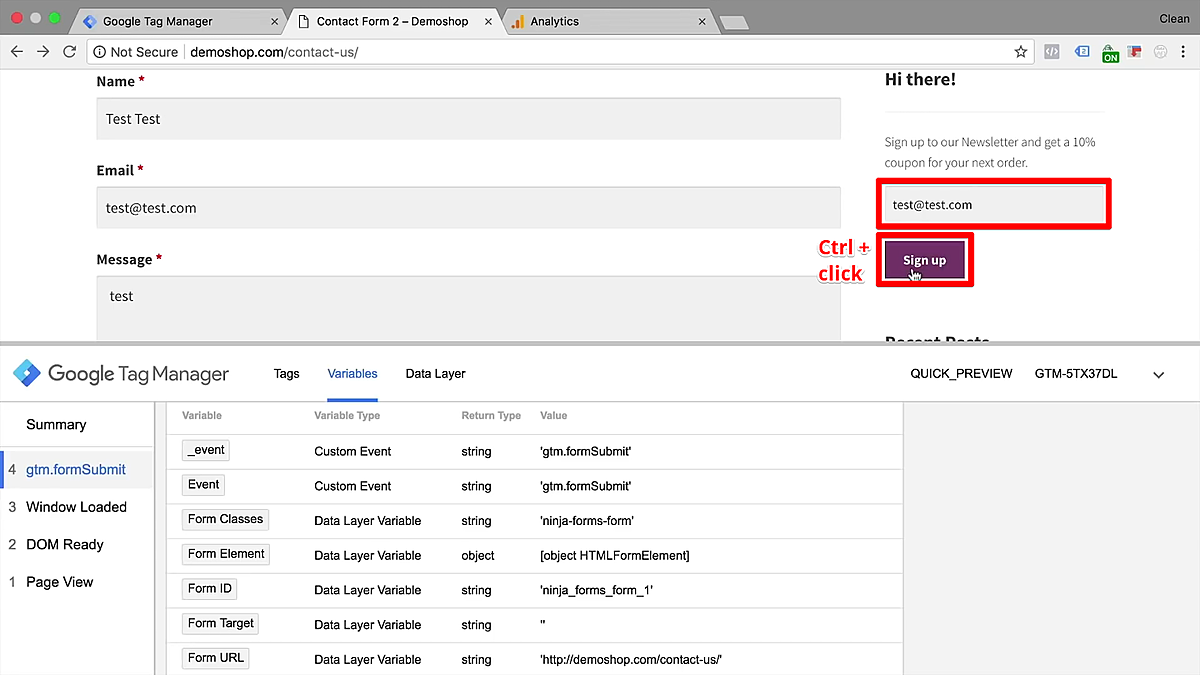1200x675 pixels.
Task: Click the [object HTMLFormElement] value
Action: click(x=614, y=556)
